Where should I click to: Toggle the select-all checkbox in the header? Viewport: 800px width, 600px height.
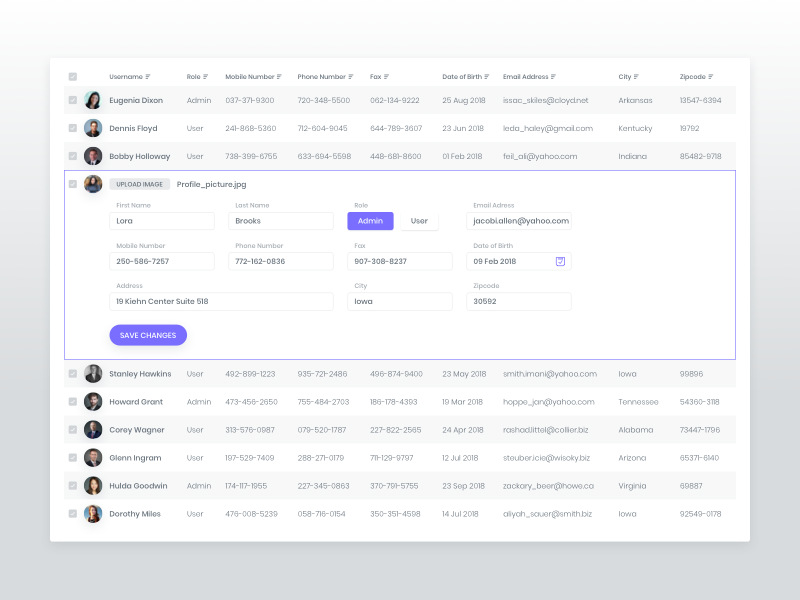72,76
